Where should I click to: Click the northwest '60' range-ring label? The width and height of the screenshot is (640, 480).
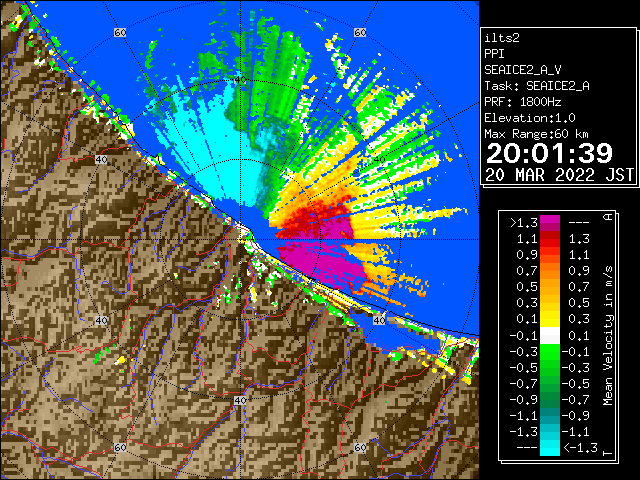[120, 33]
